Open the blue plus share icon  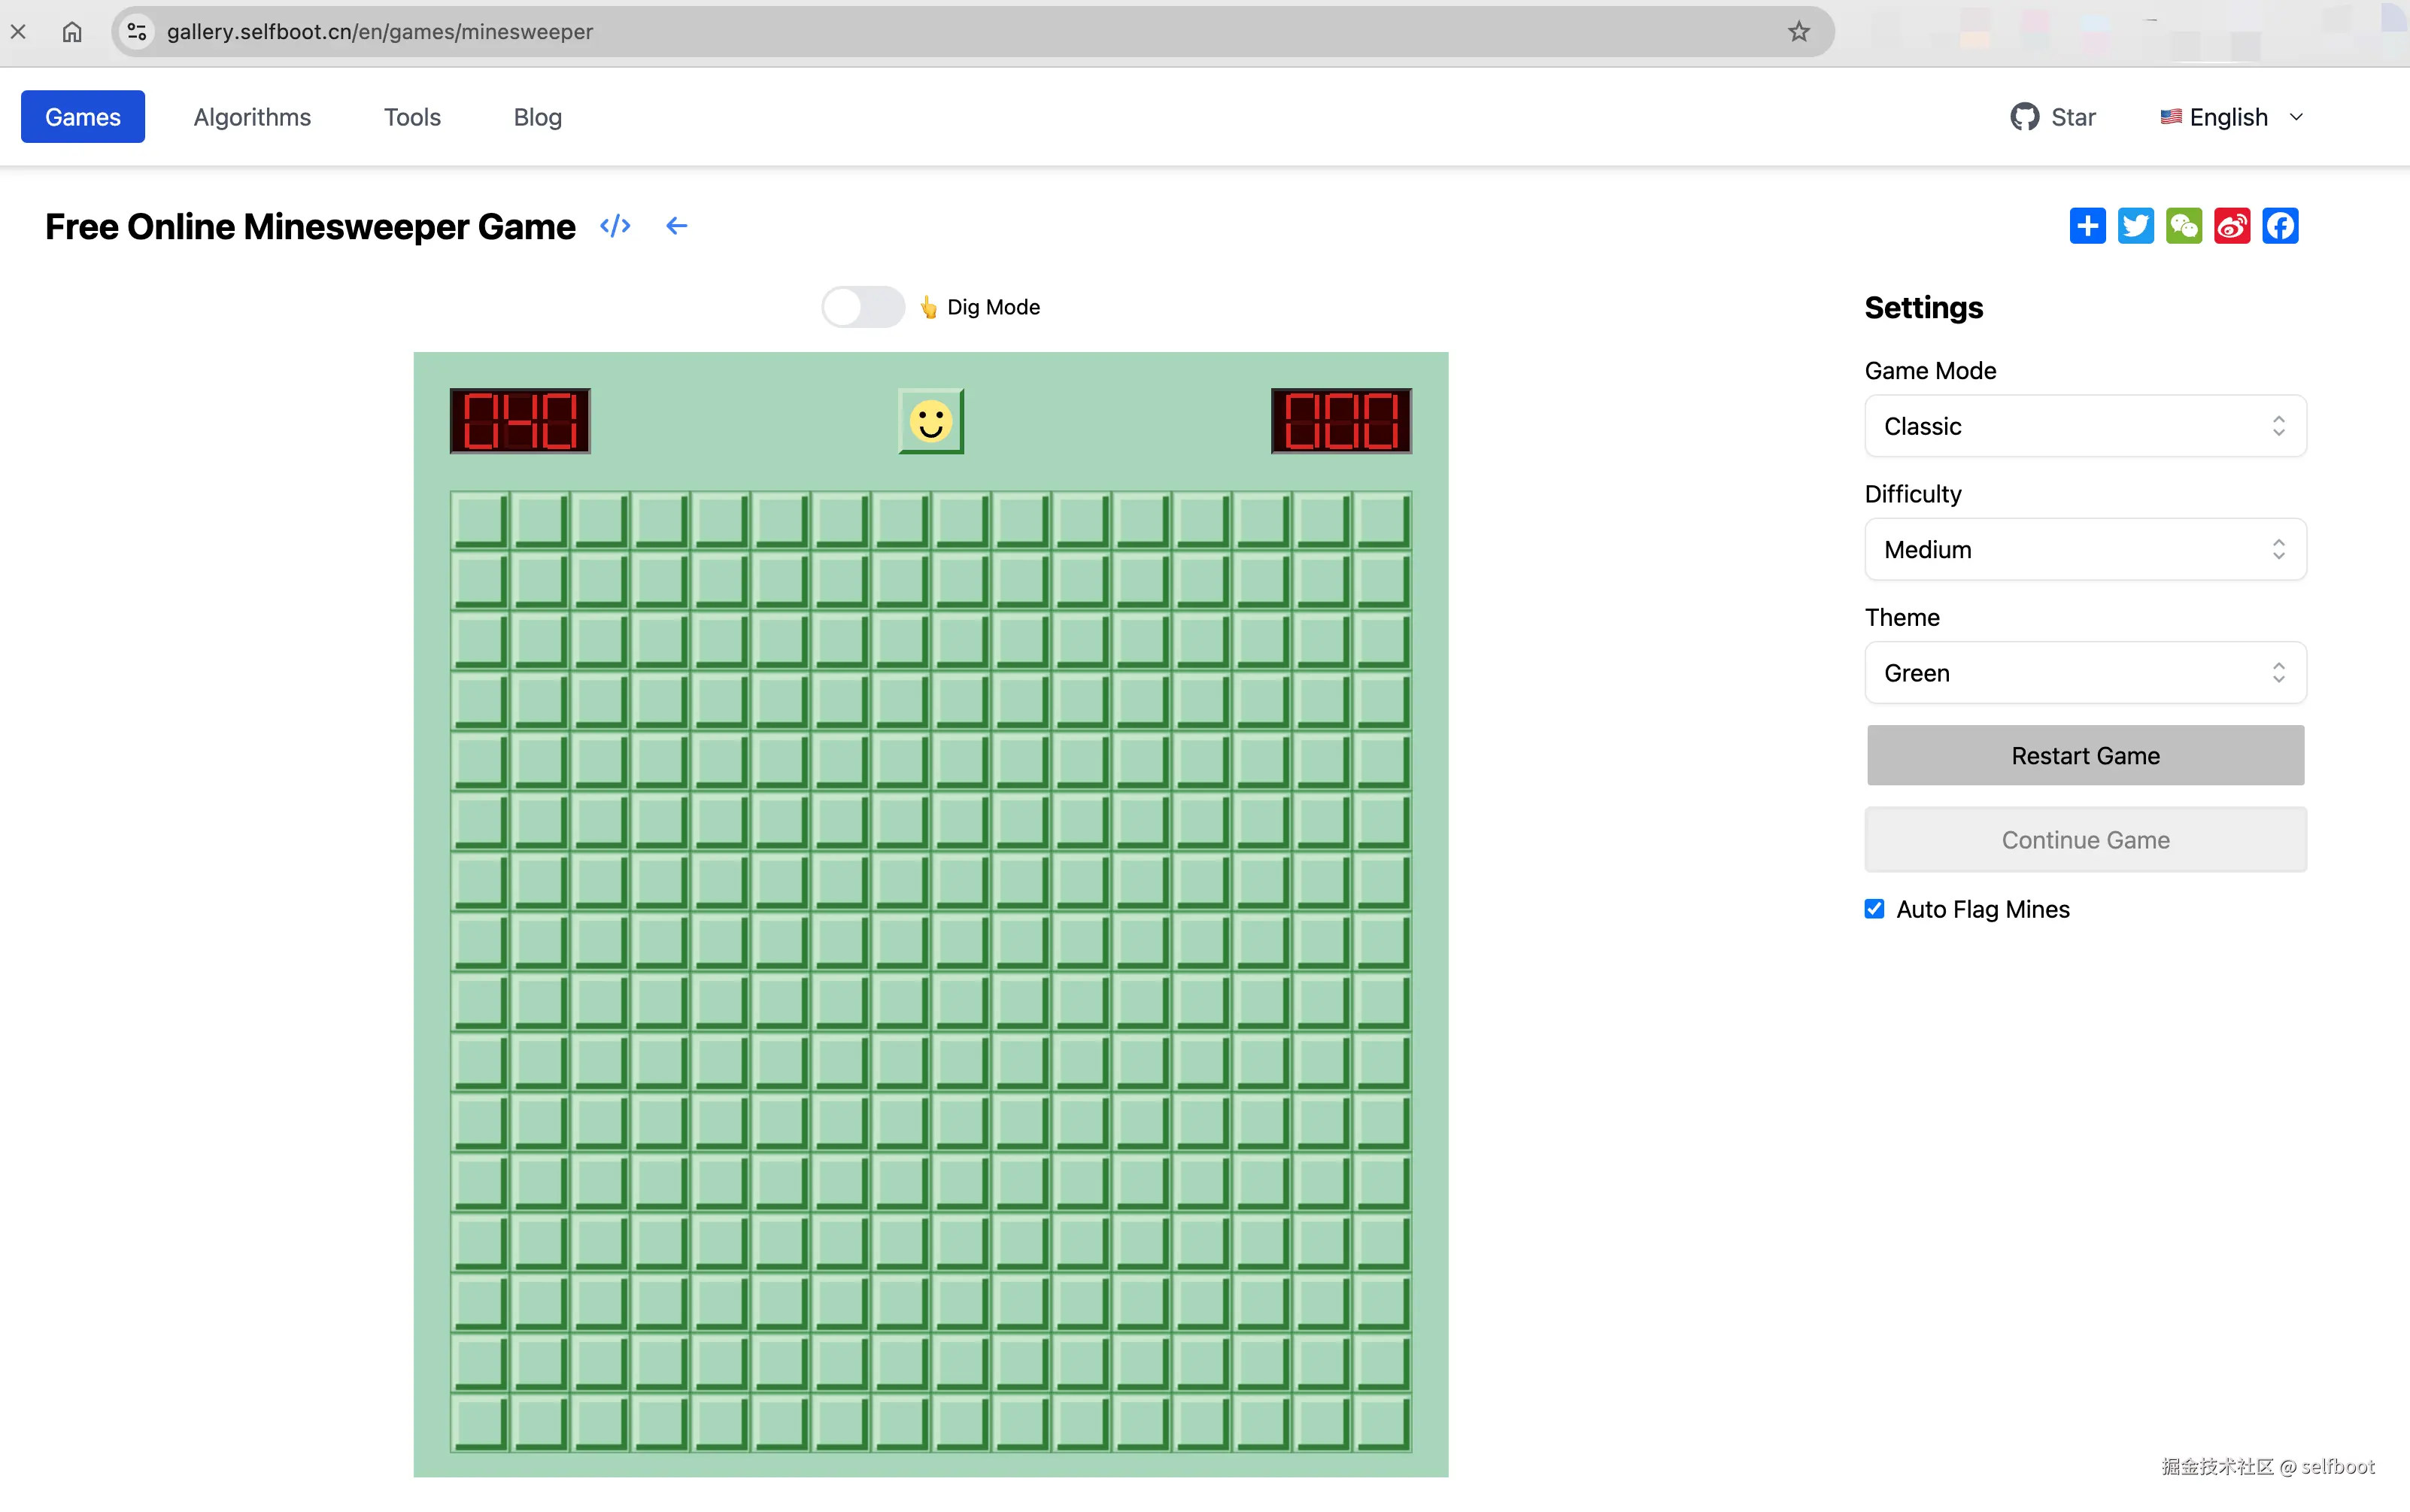click(x=2087, y=226)
